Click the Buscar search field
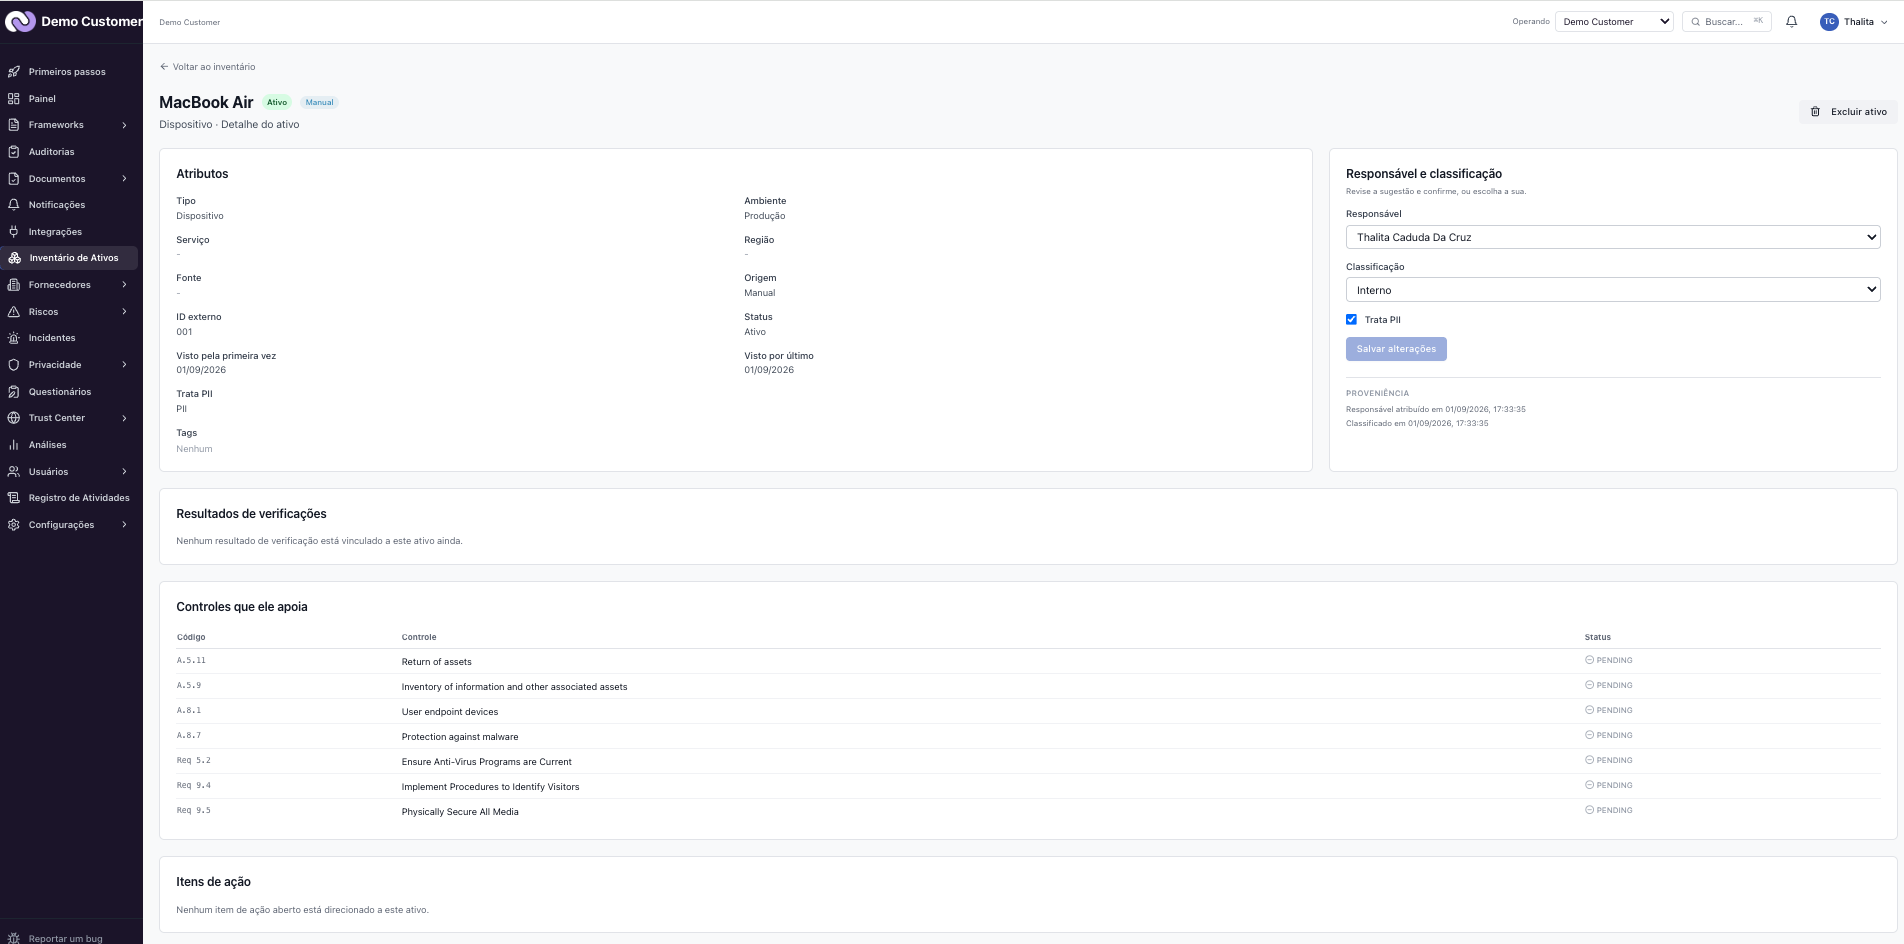The height and width of the screenshot is (944, 1904). coord(1727,22)
